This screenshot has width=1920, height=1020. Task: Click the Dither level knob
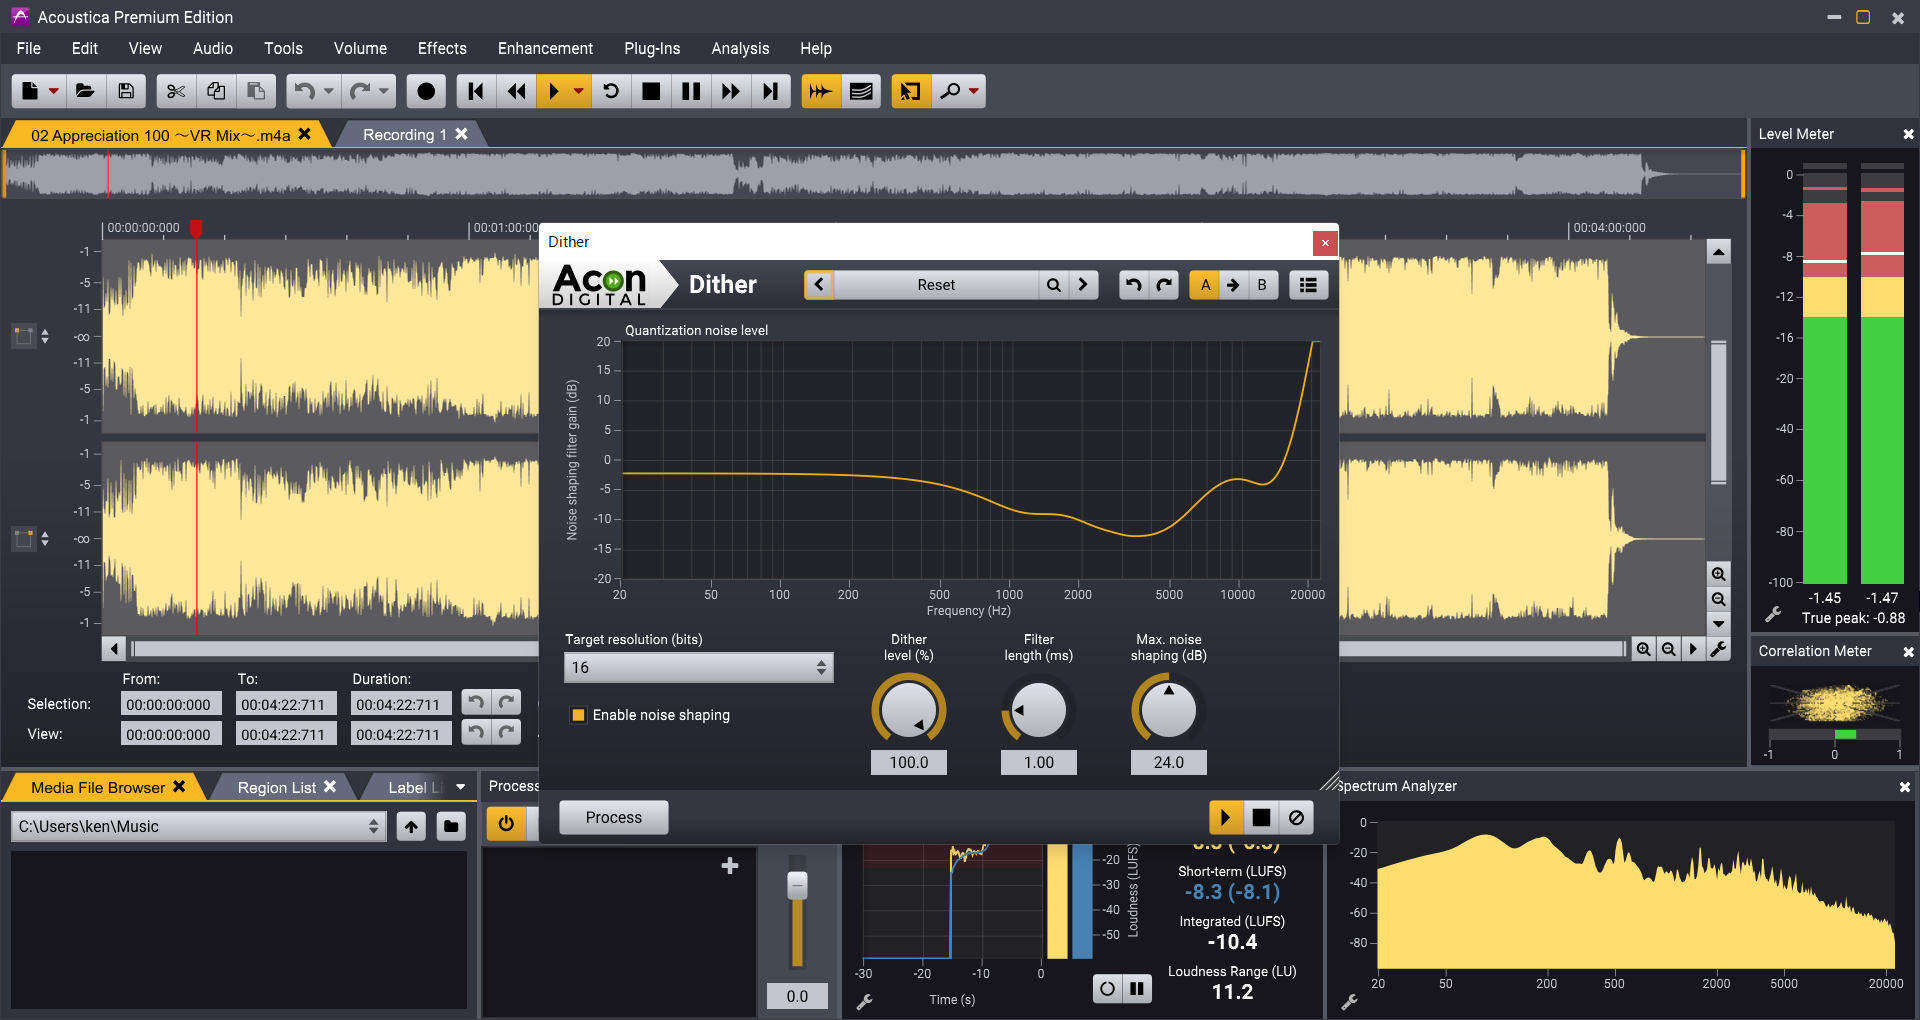coord(909,710)
